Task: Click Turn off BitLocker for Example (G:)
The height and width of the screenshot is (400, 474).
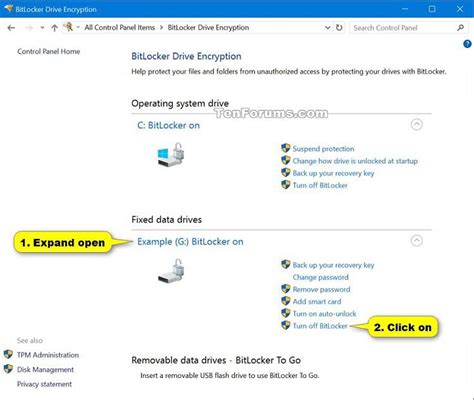Action: click(320, 326)
